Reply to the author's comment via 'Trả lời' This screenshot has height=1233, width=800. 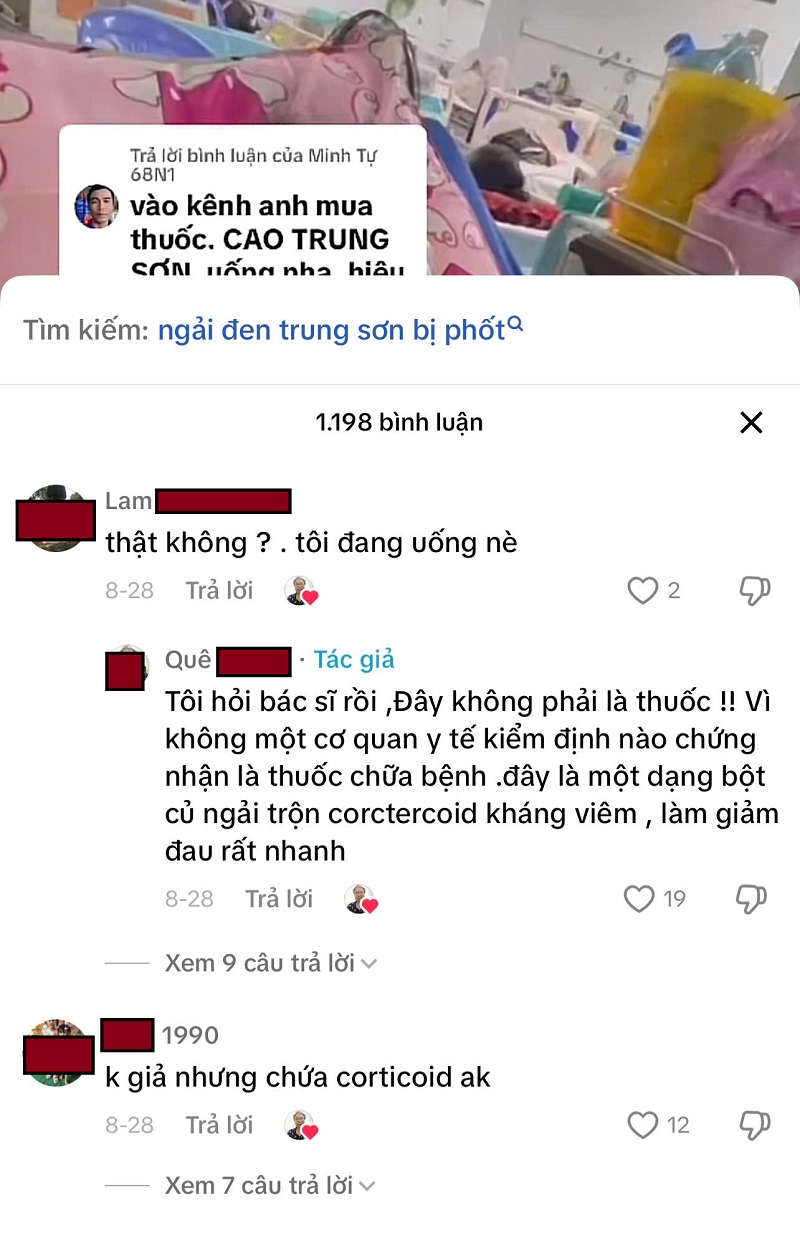point(279,898)
